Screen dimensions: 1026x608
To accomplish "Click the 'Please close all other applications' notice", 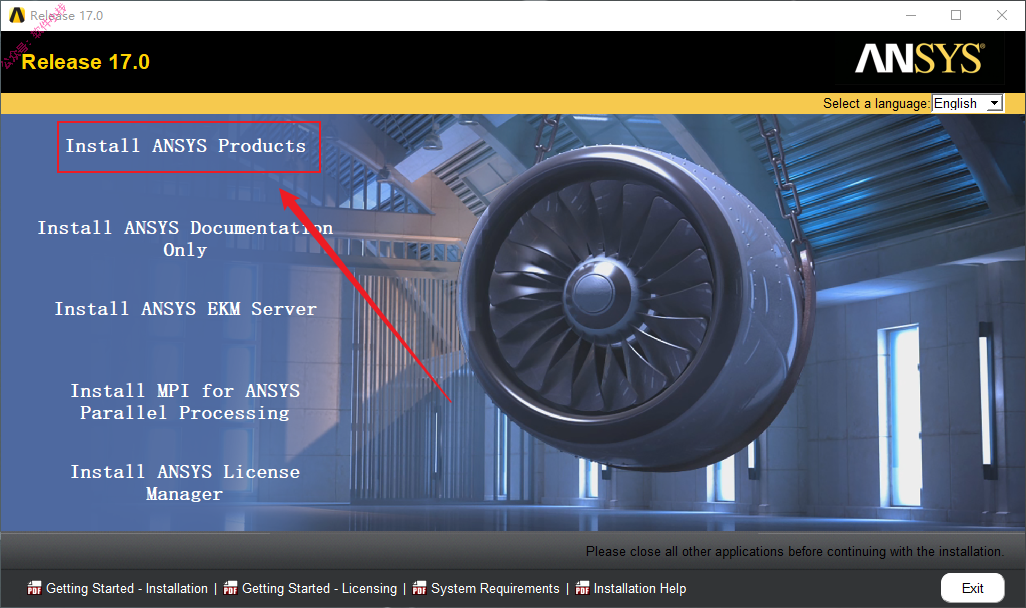I will click(794, 551).
